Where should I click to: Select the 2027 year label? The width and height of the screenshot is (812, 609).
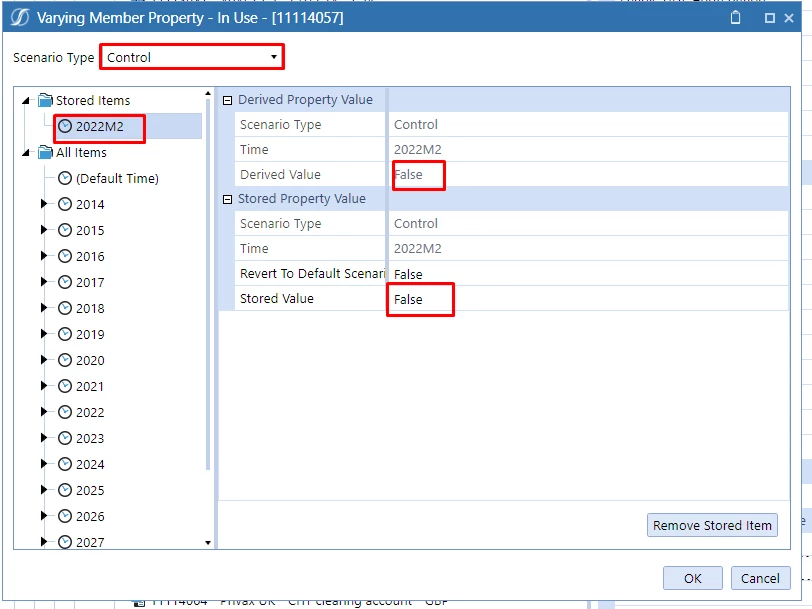coord(90,542)
